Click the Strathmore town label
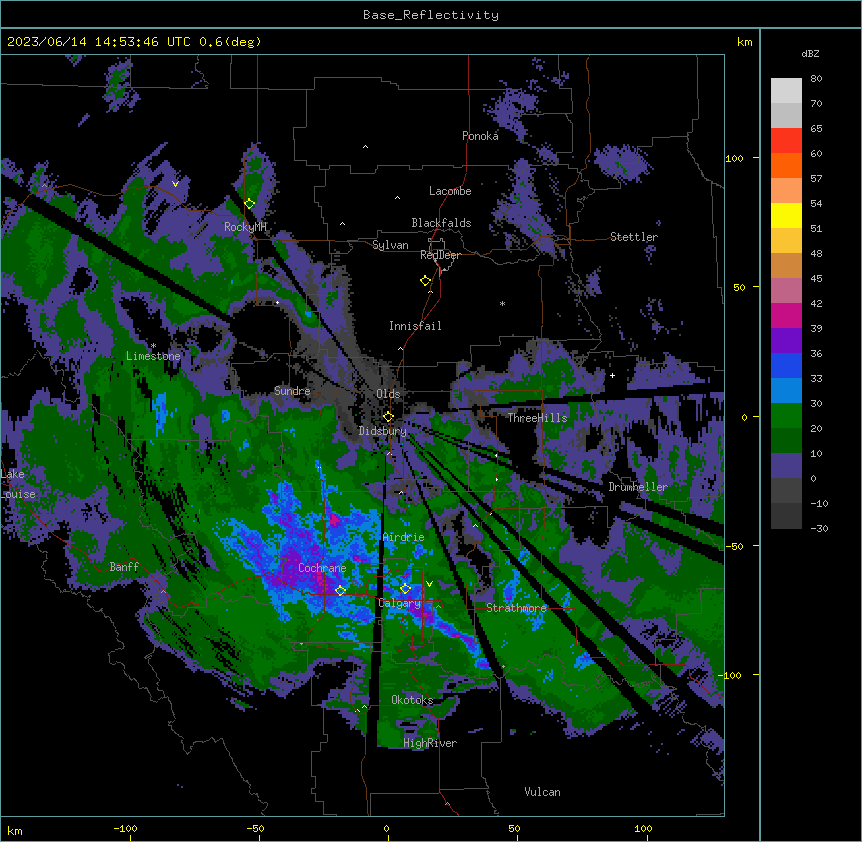862x842 pixels. [x=516, y=607]
